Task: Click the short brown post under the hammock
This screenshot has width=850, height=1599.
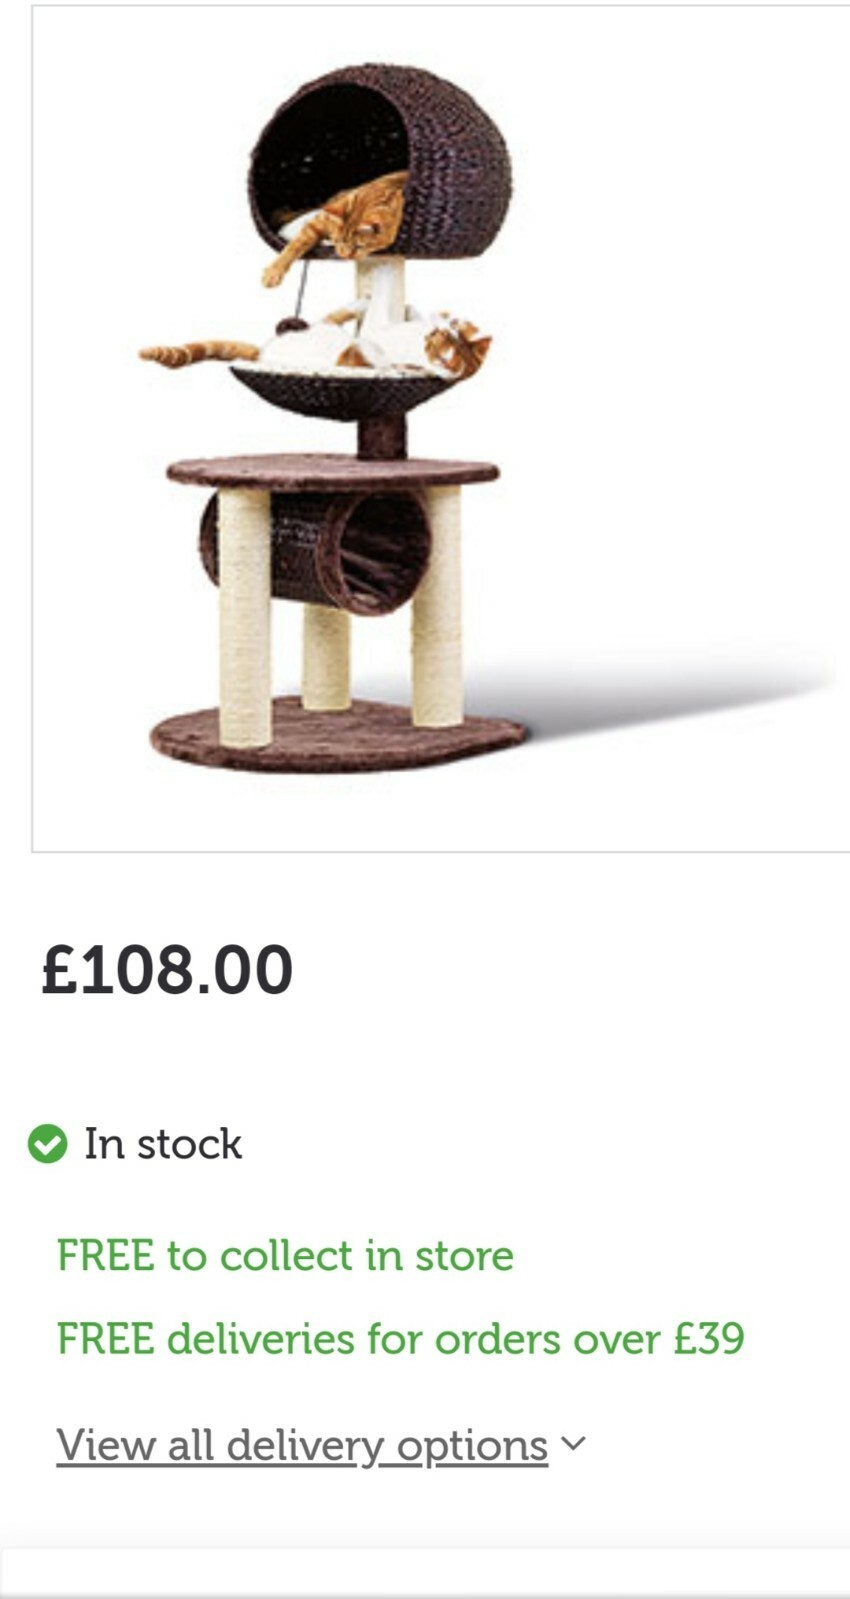Action: (381, 436)
